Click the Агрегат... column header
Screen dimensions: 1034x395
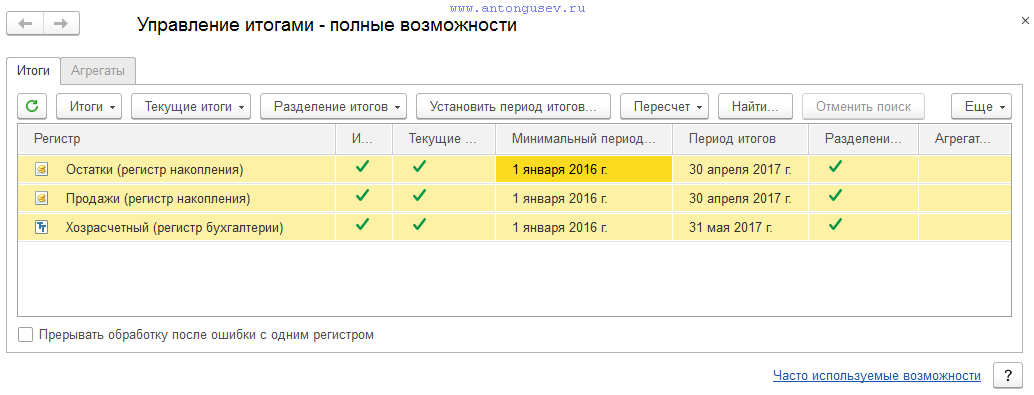(964, 139)
